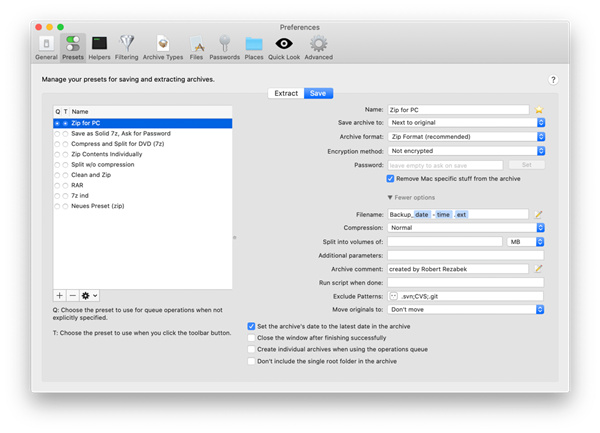Switch to the Extract tab
Viewport: 600px width, 433px height.
point(286,93)
